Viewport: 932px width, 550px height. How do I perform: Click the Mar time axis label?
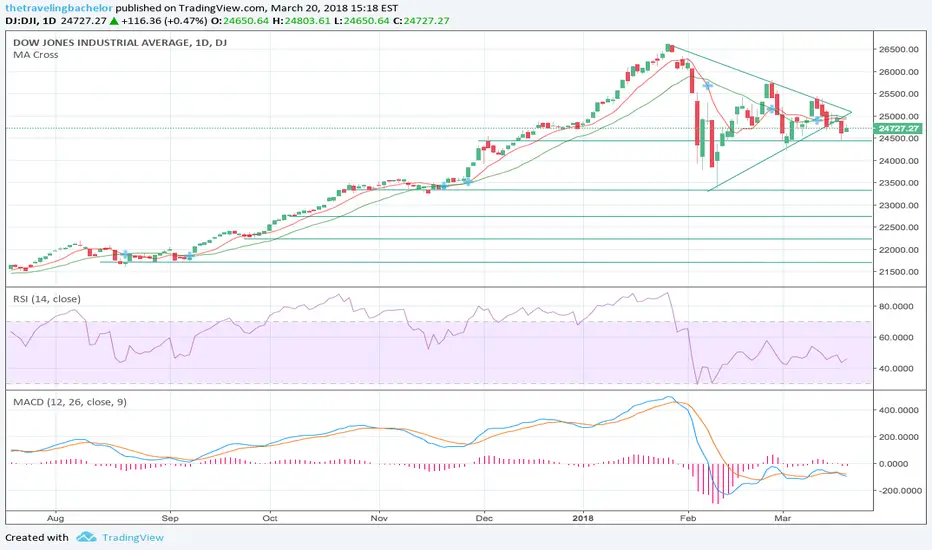click(783, 518)
